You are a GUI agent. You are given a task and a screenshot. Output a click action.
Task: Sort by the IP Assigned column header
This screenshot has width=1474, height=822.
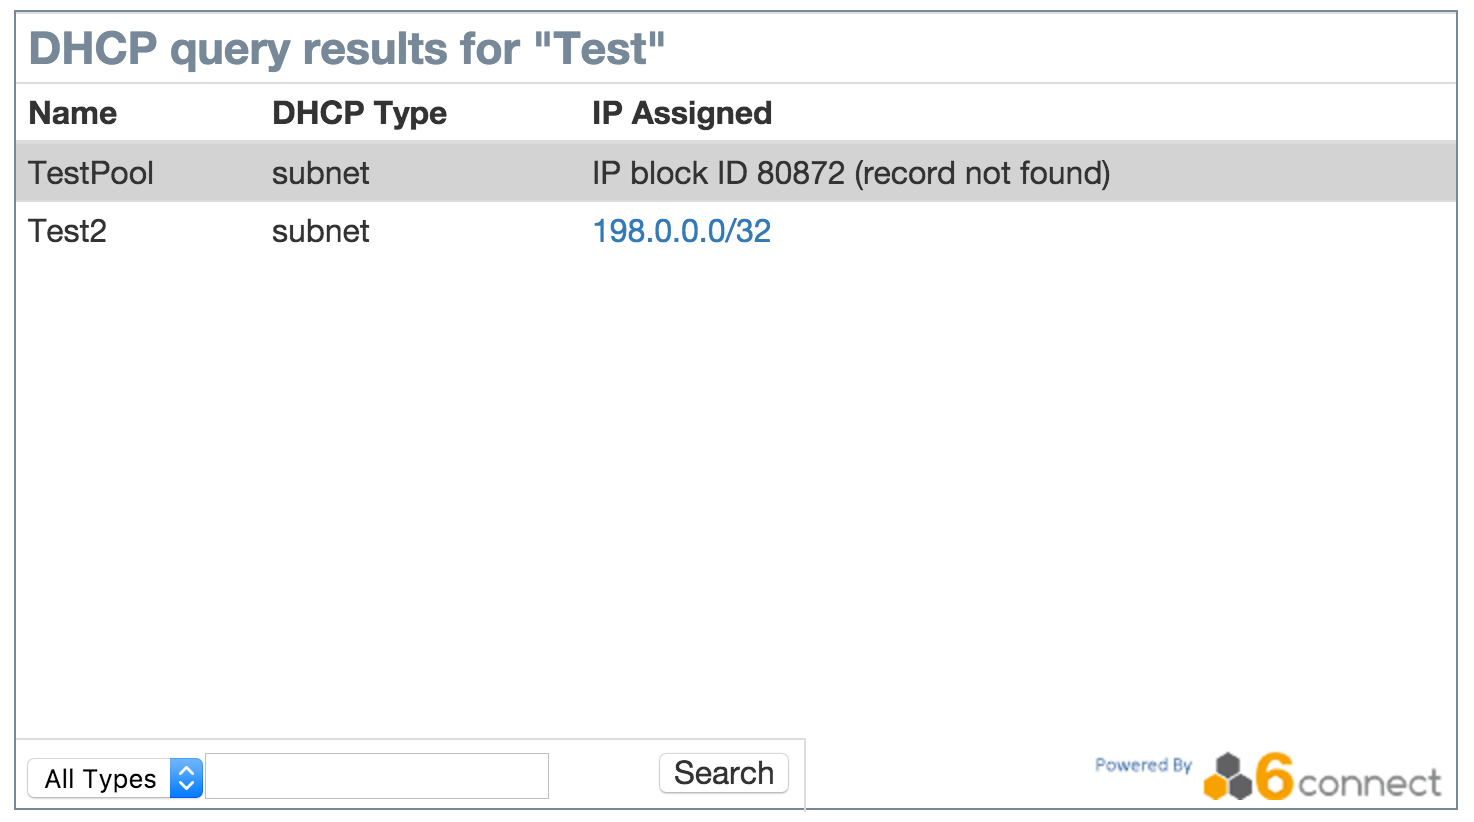click(681, 113)
